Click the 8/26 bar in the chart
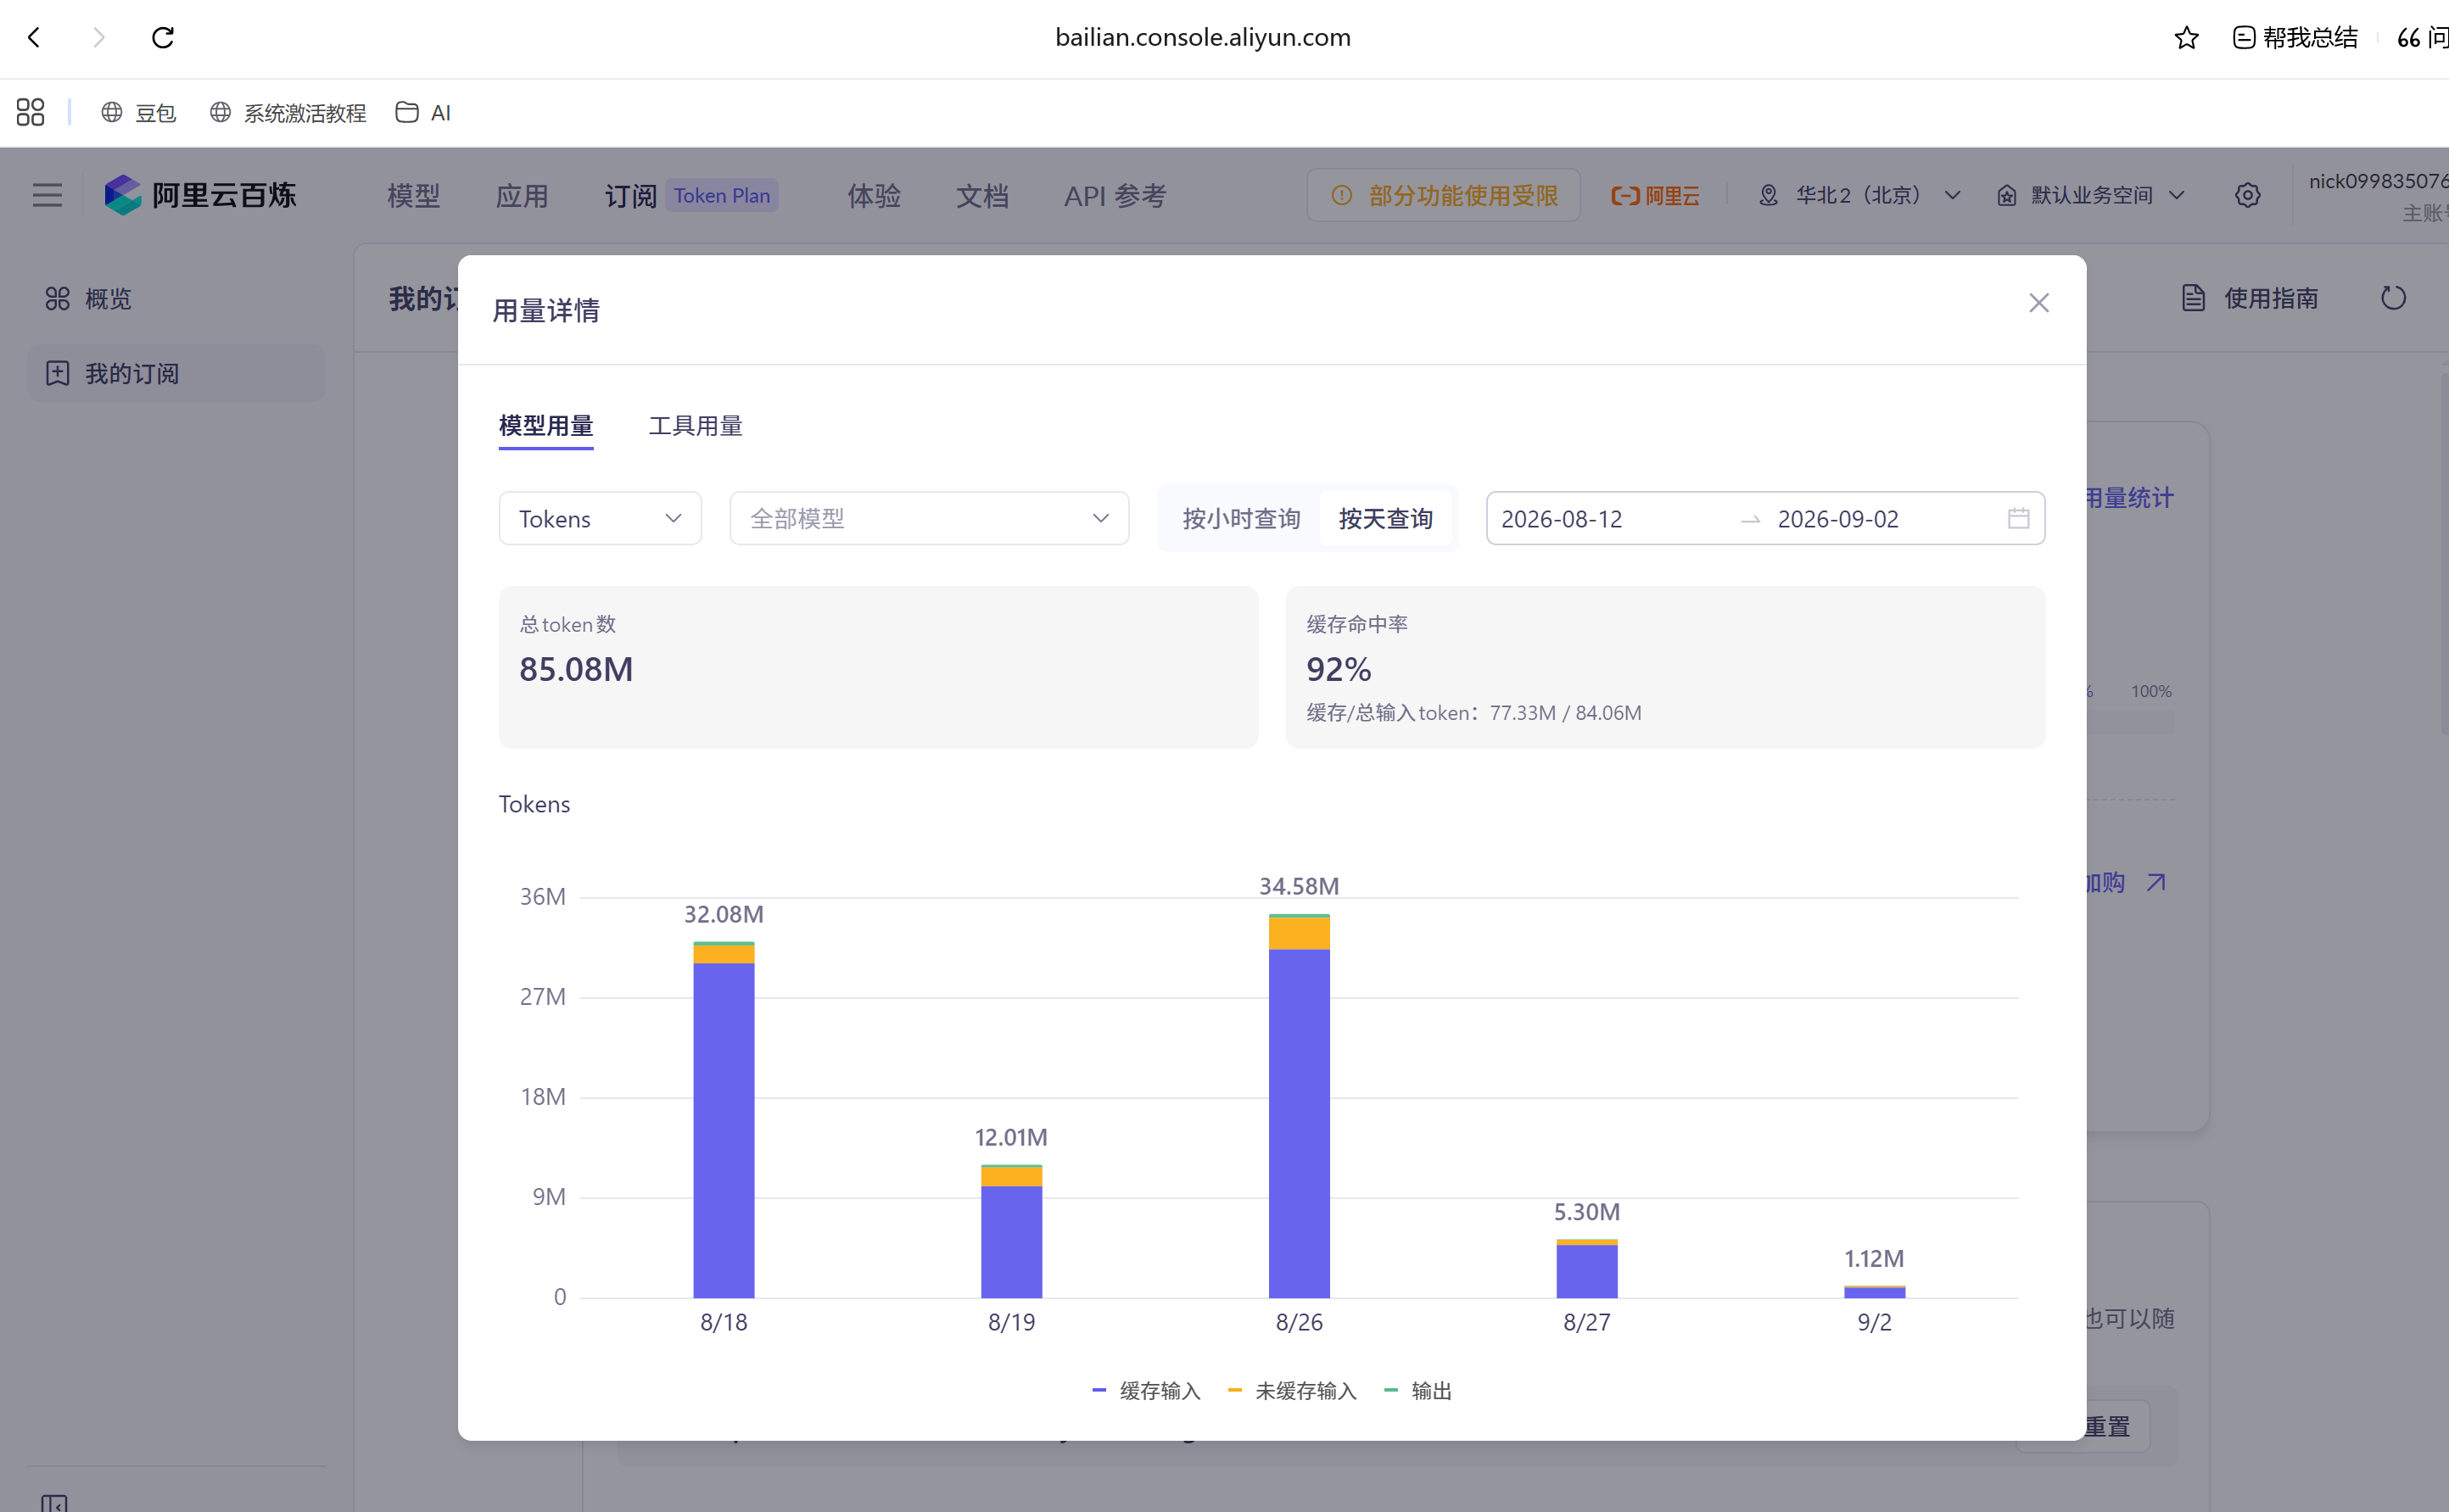Image resolution: width=2449 pixels, height=1512 pixels. [1299, 1106]
